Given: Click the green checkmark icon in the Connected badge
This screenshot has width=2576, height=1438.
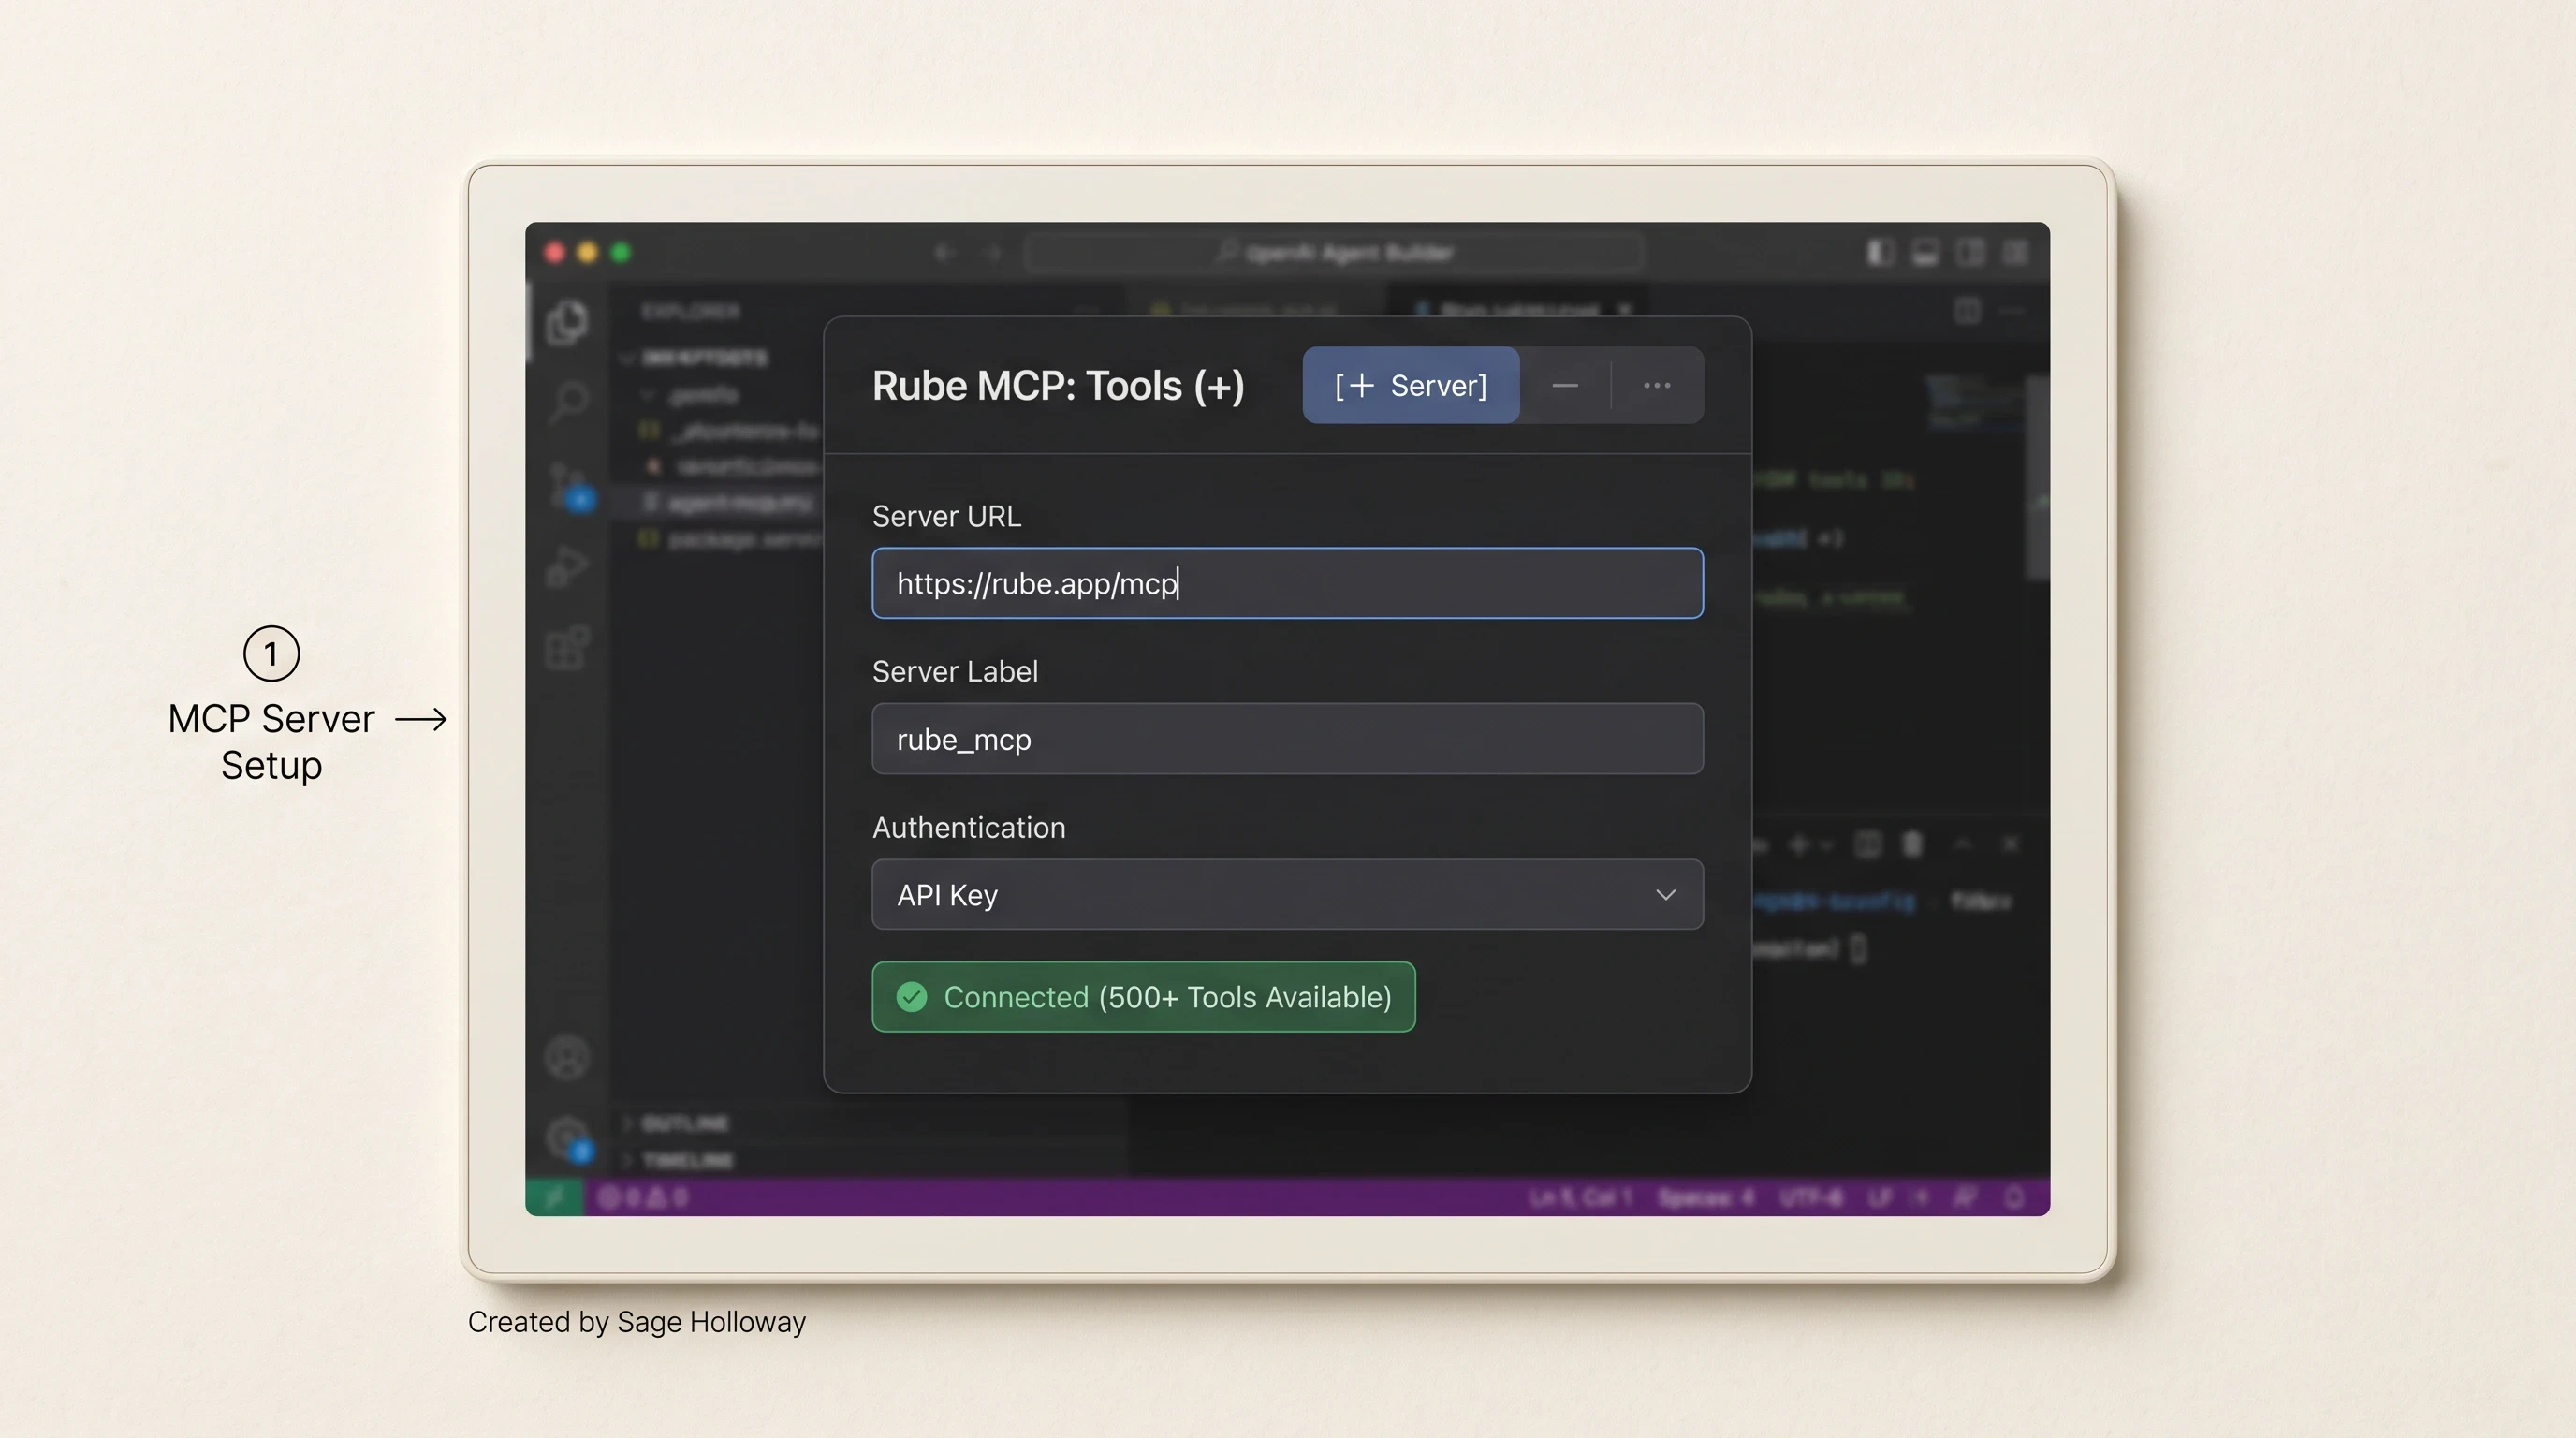Looking at the screenshot, I should pyautogui.click(x=911, y=997).
